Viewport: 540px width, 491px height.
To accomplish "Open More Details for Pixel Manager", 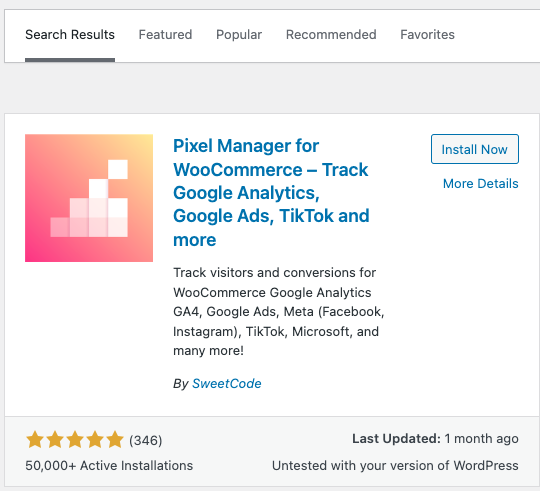I will (x=480, y=184).
